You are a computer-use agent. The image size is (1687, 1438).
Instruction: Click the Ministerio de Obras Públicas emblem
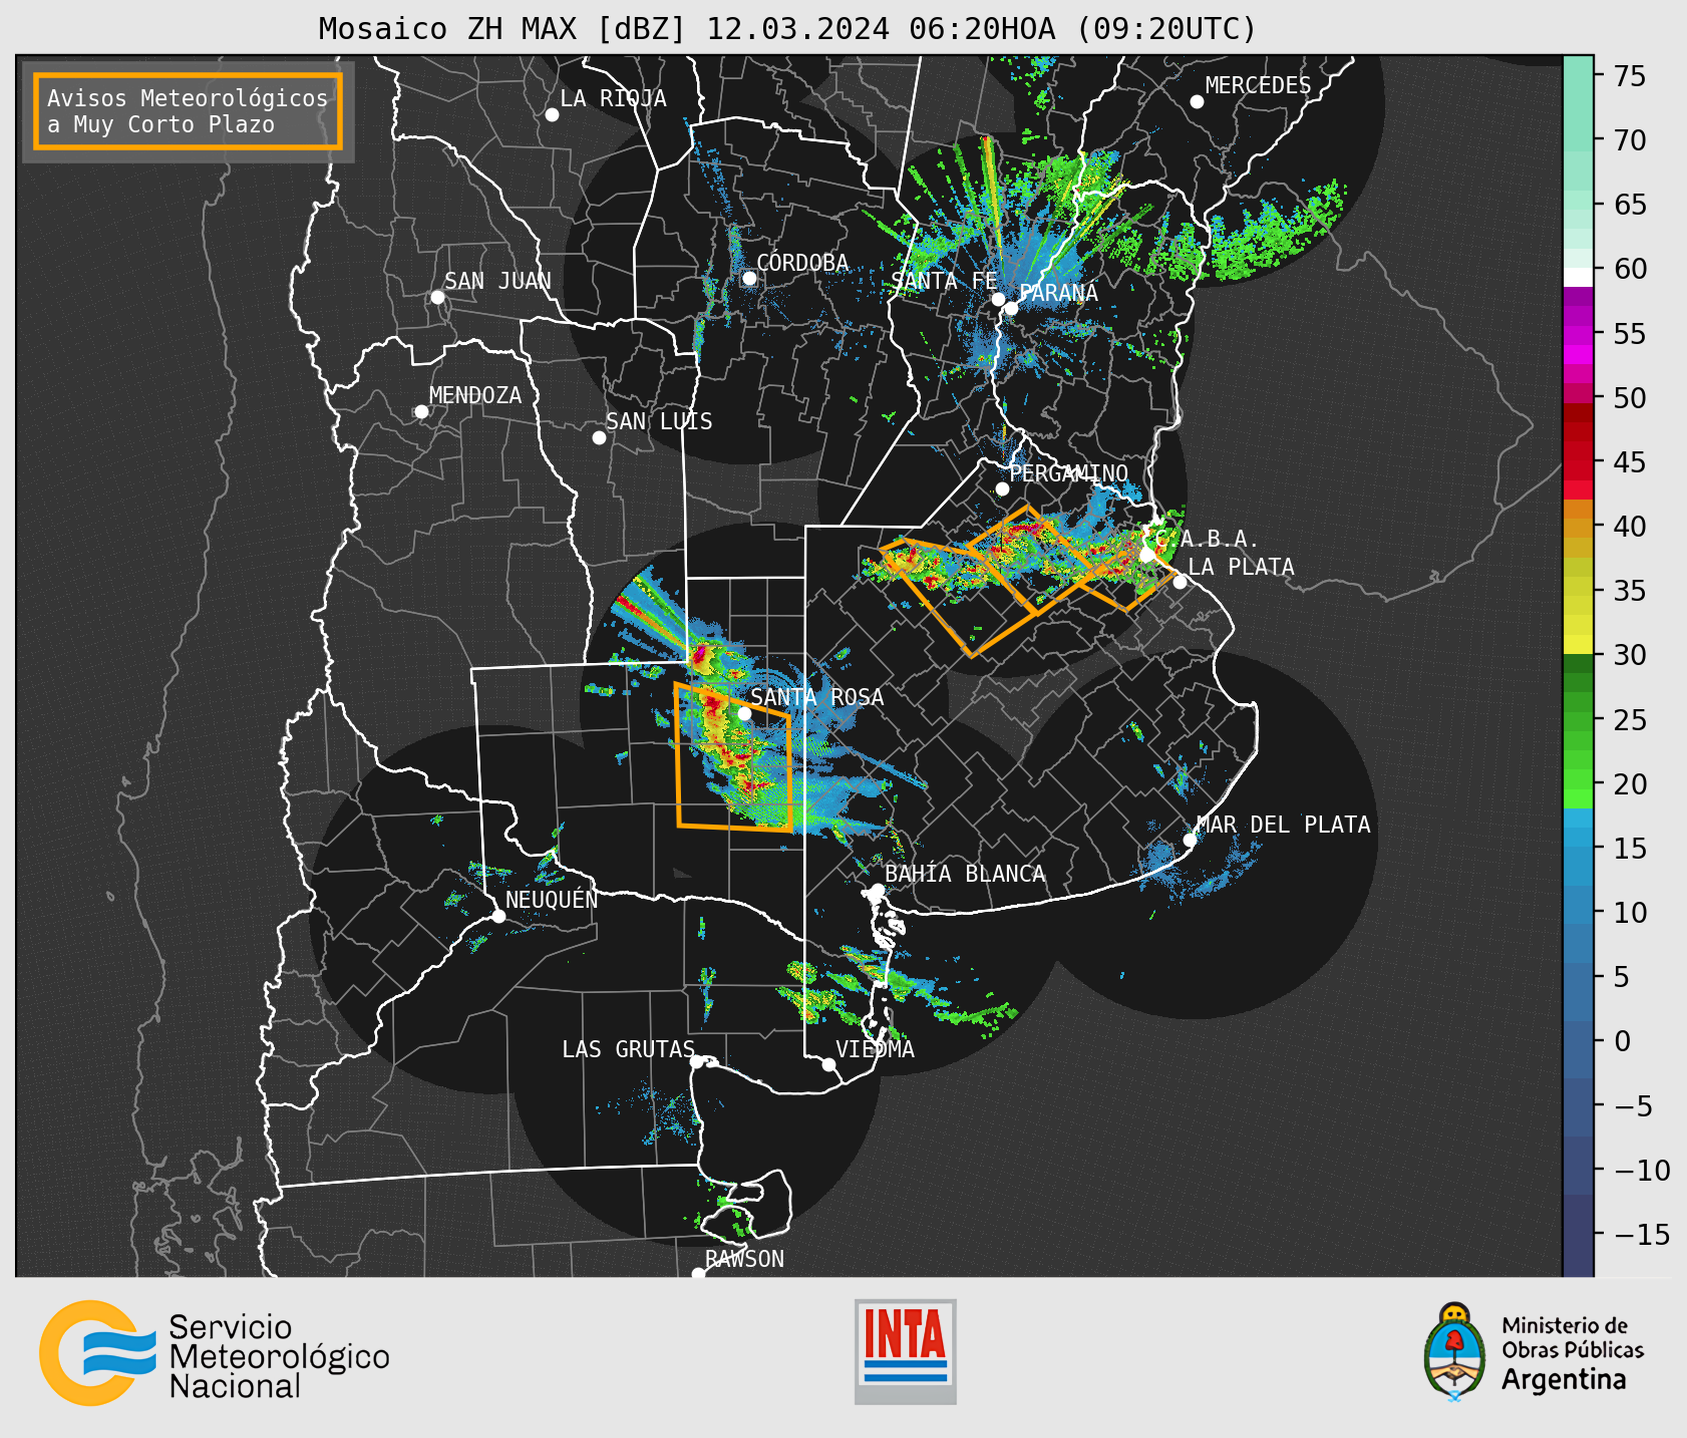click(x=1455, y=1352)
